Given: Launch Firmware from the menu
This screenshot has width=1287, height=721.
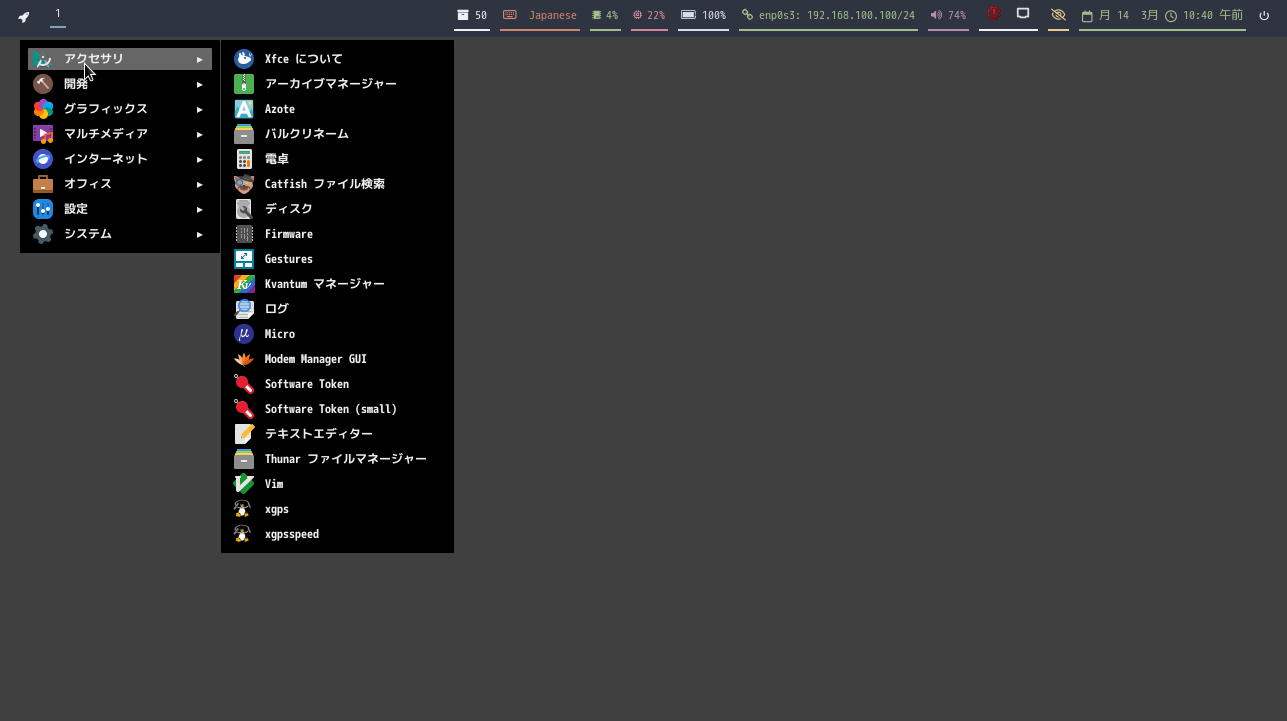Looking at the screenshot, I should coord(337,234).
